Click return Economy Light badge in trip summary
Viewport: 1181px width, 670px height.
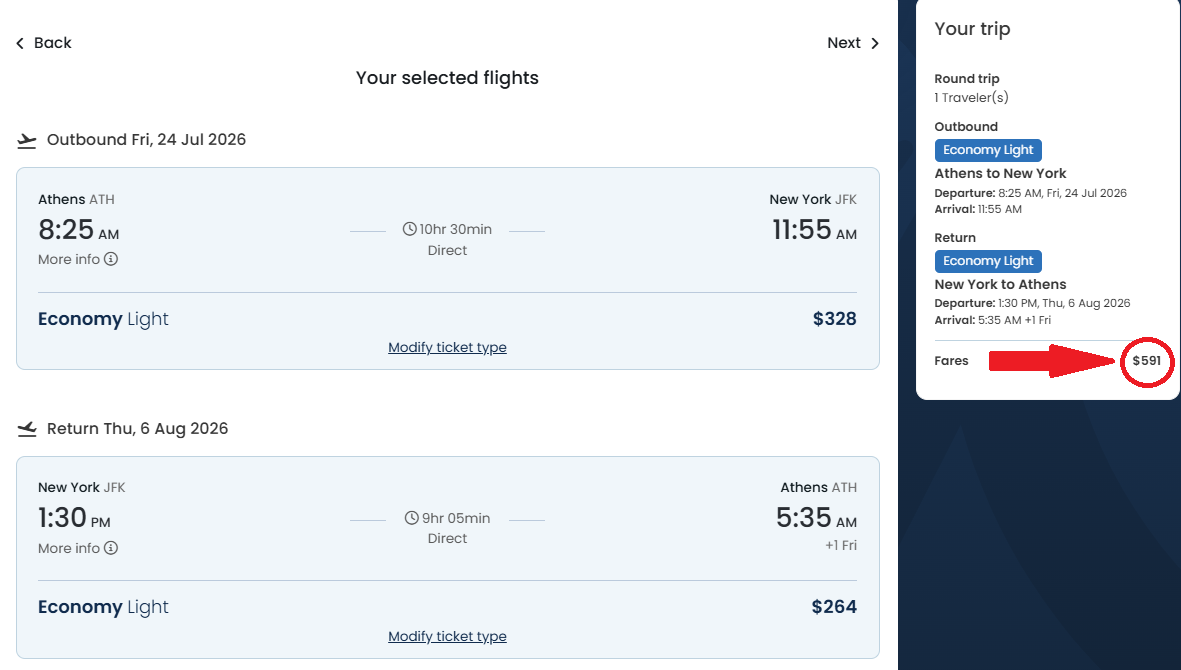point(988,261)
